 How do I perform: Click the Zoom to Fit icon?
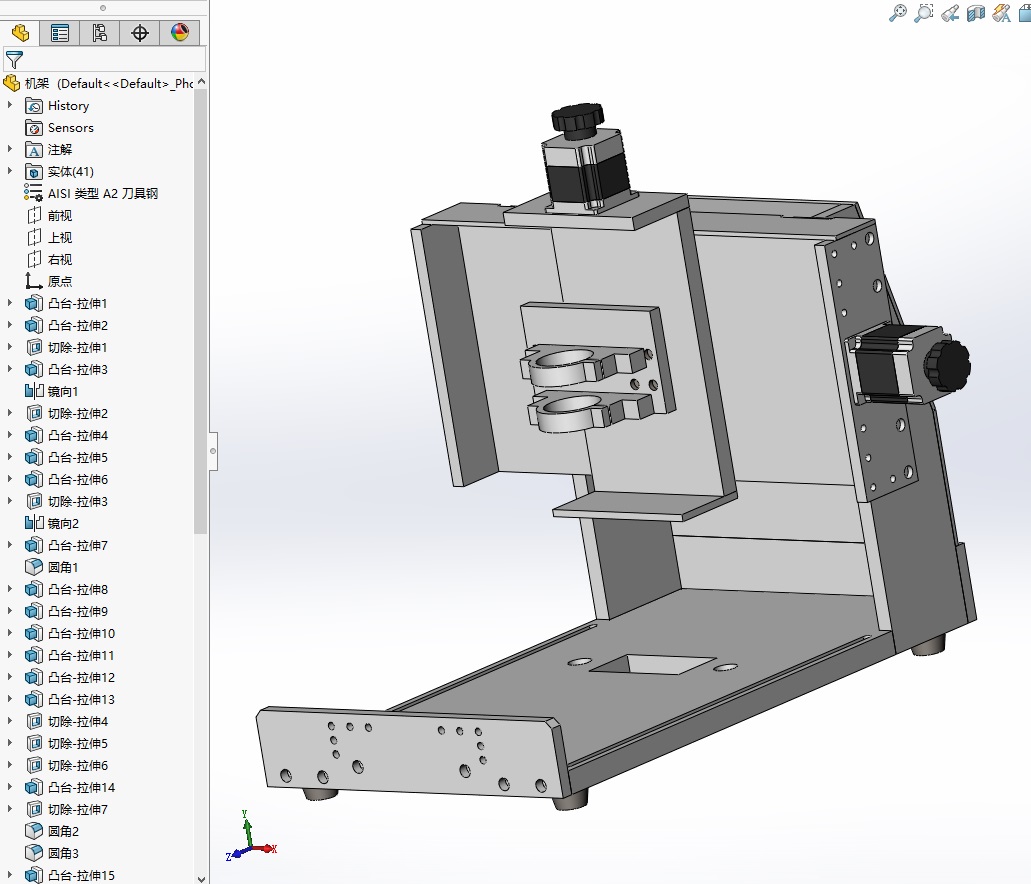click(898, 12)
